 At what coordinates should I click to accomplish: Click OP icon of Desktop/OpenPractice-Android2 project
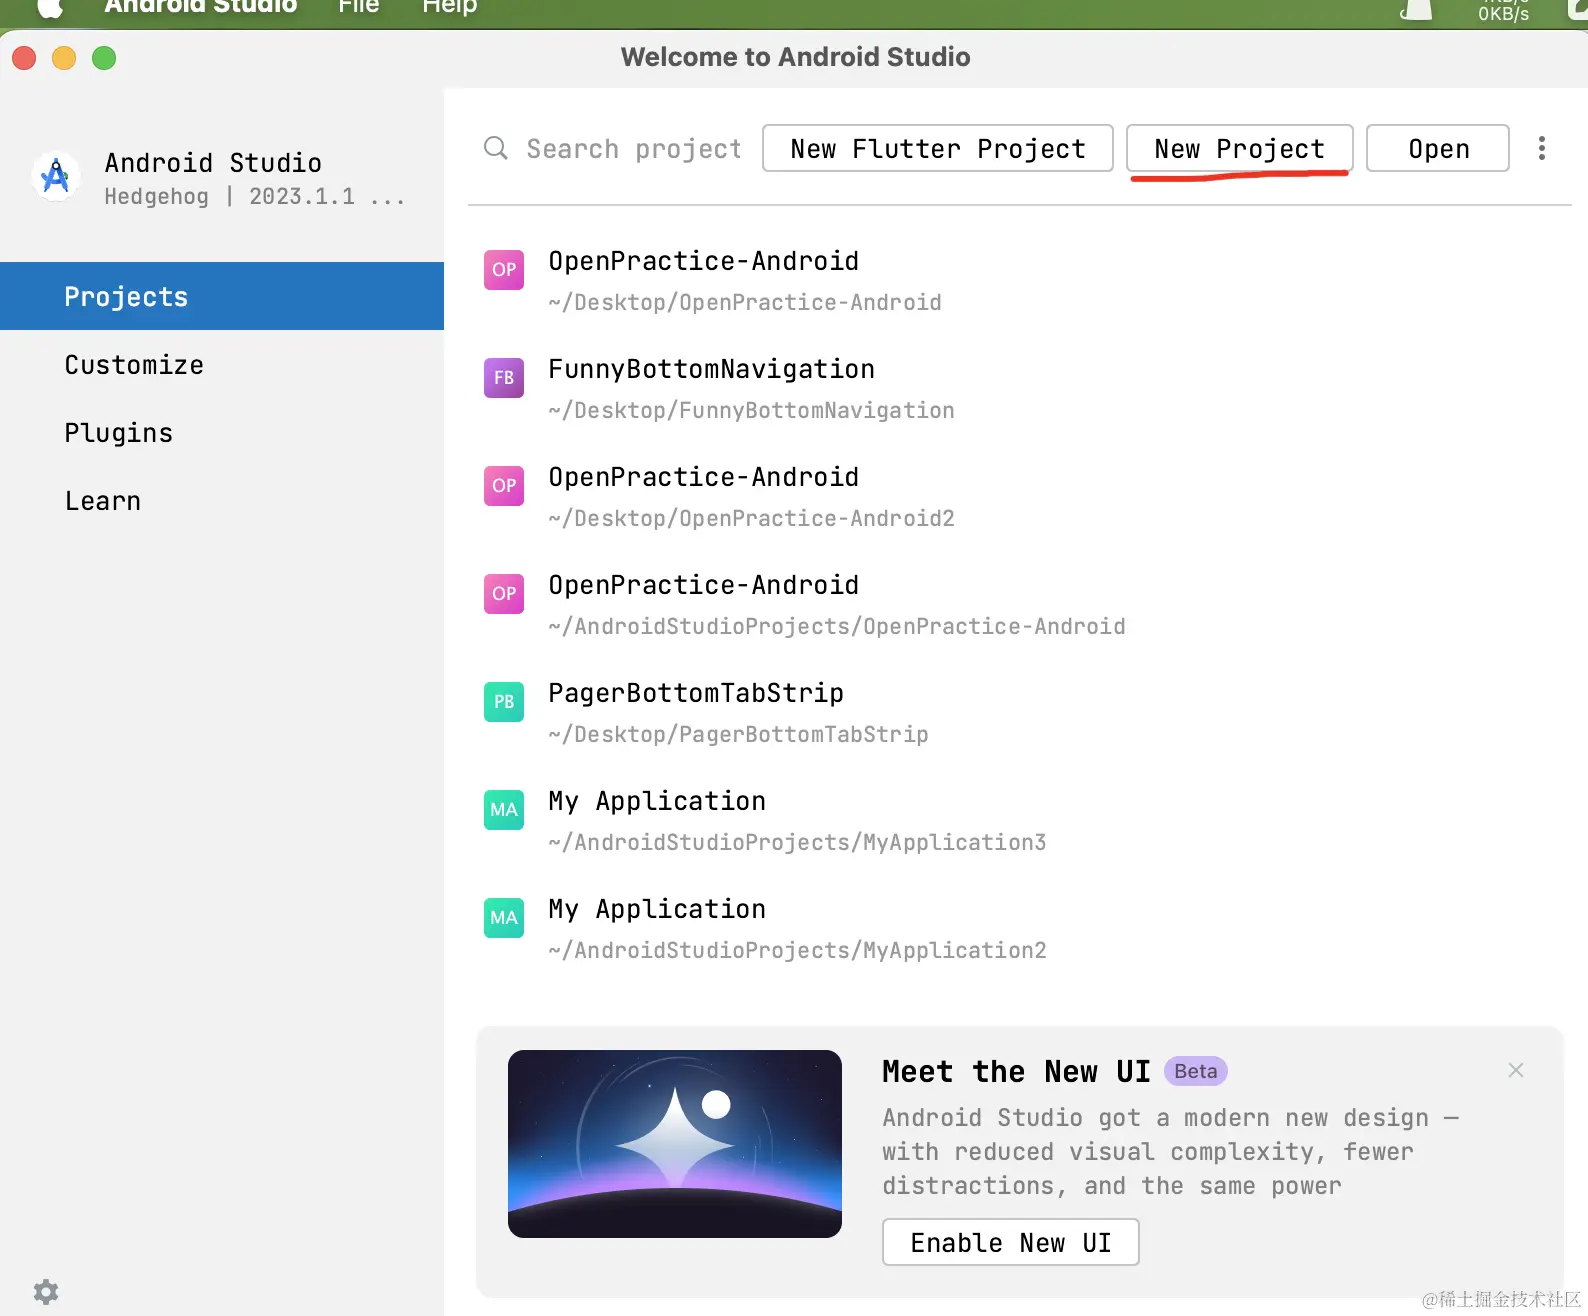pyautogui.click(x=504, y=486)
